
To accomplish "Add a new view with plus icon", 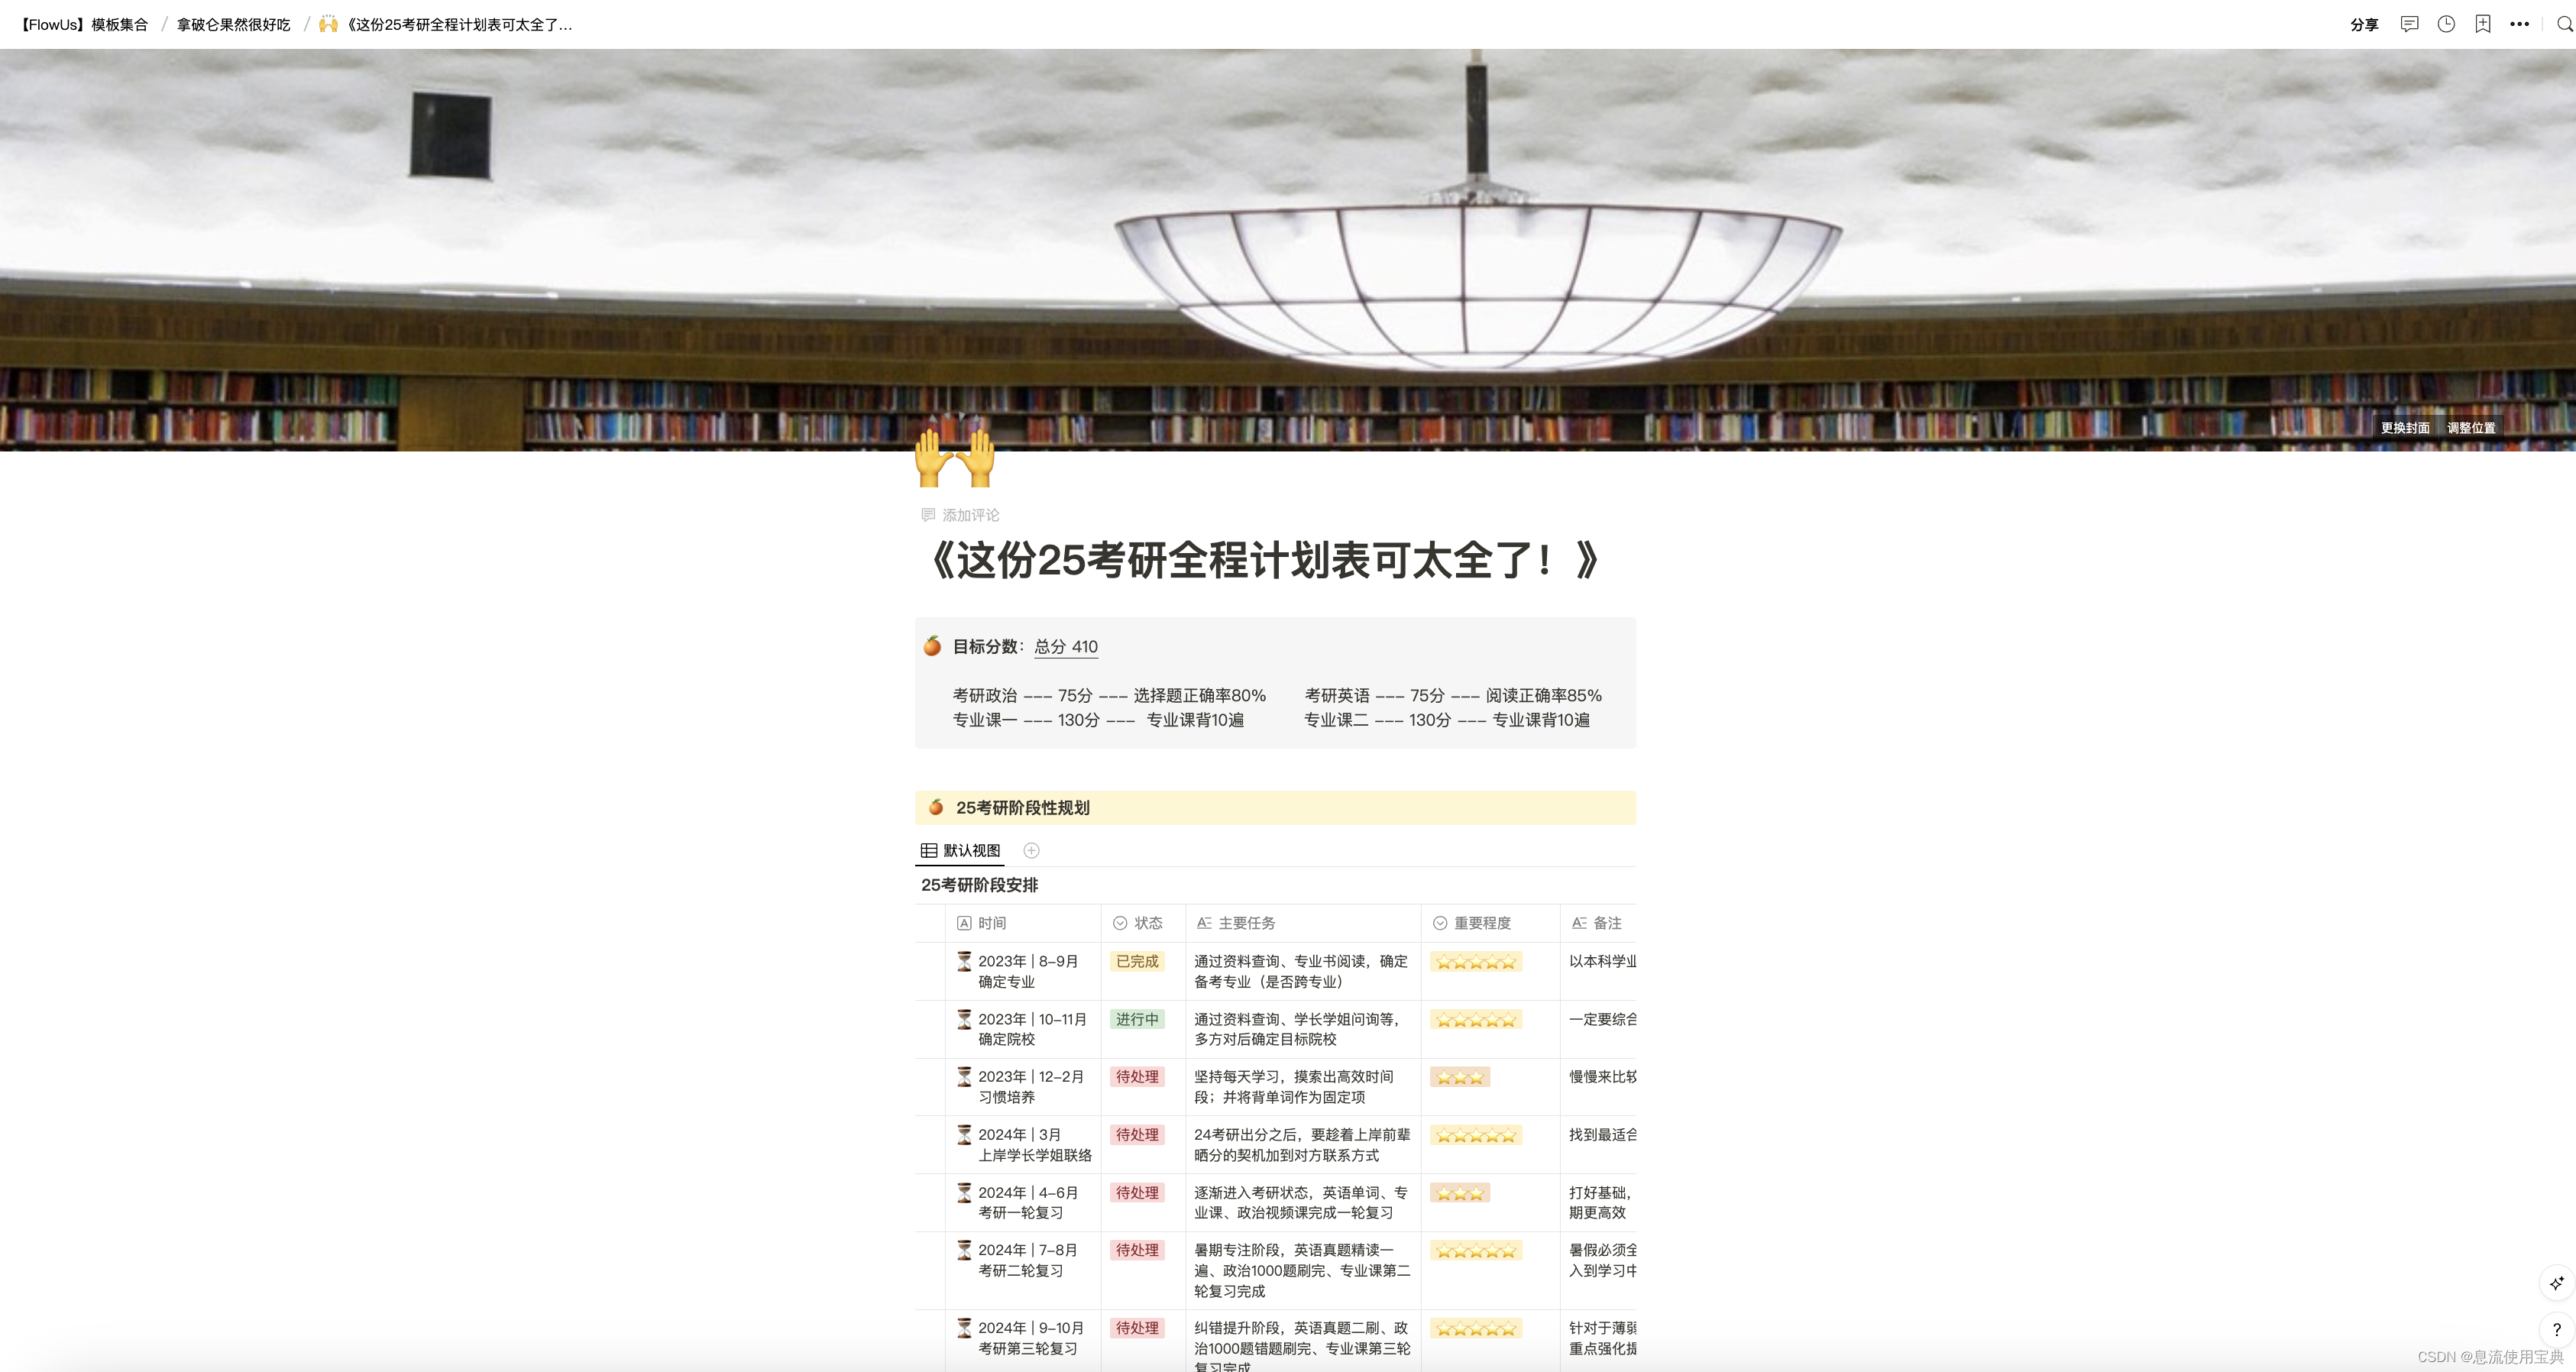I will pyautogui.click(x=1031, y=850).
